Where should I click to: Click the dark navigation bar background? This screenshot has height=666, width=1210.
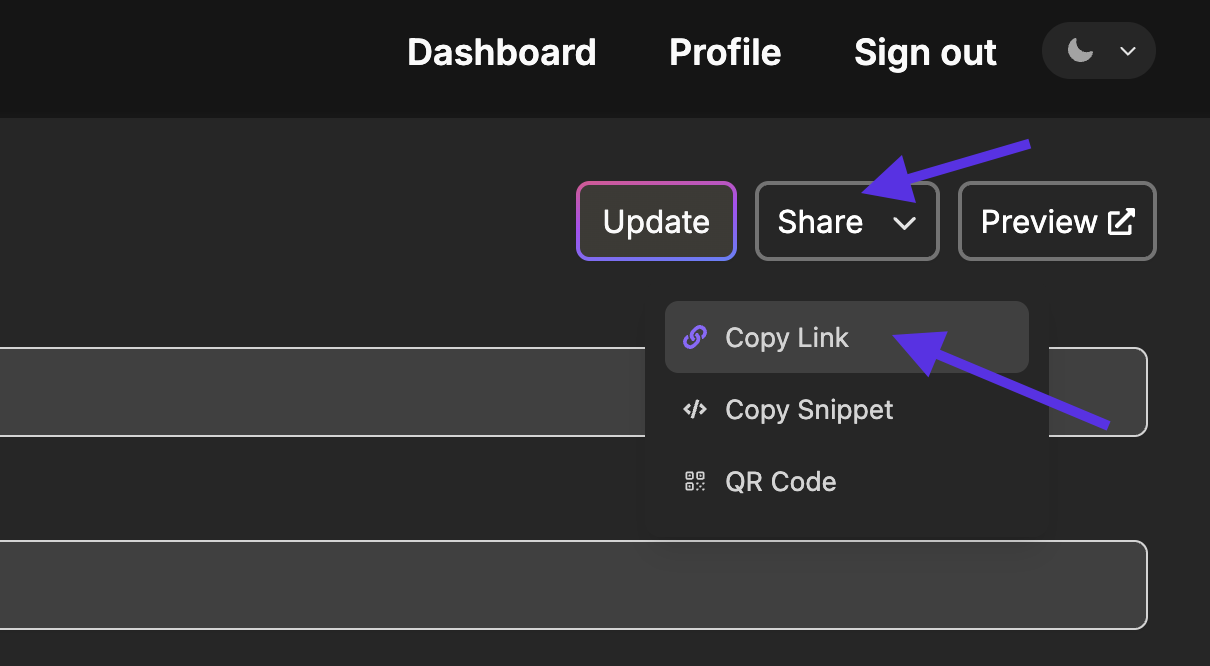(x=200, y=58)
